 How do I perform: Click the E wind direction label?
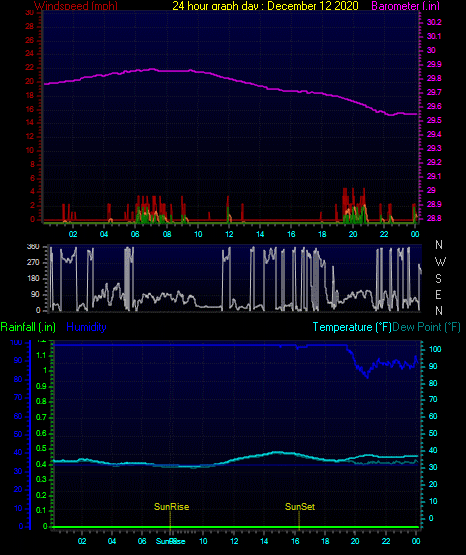438,294
